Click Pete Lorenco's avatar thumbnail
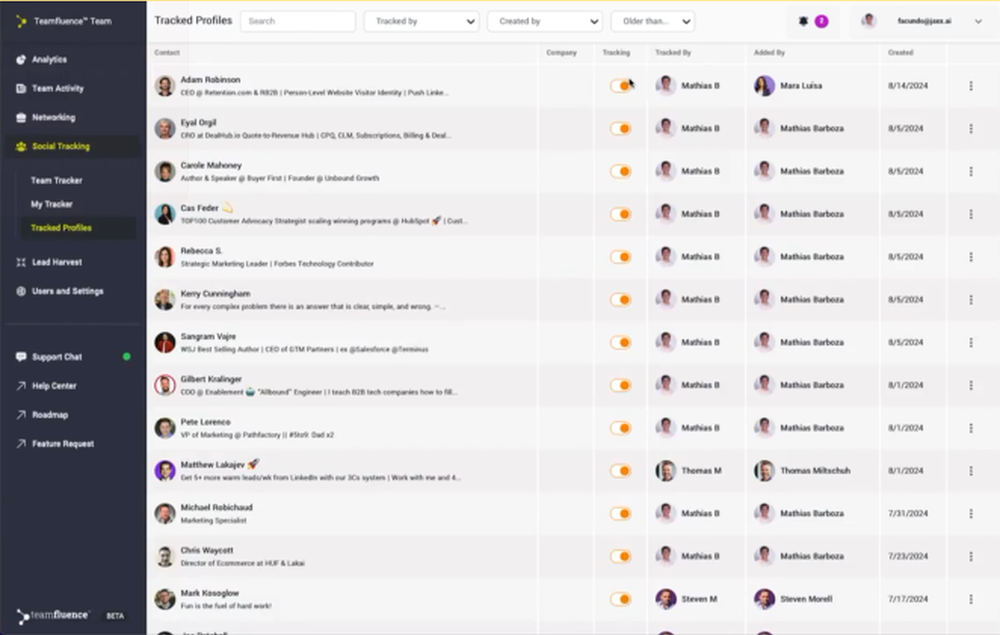Image resolution: width=1000 pixels, height=635 pixels. coord(165,428)
